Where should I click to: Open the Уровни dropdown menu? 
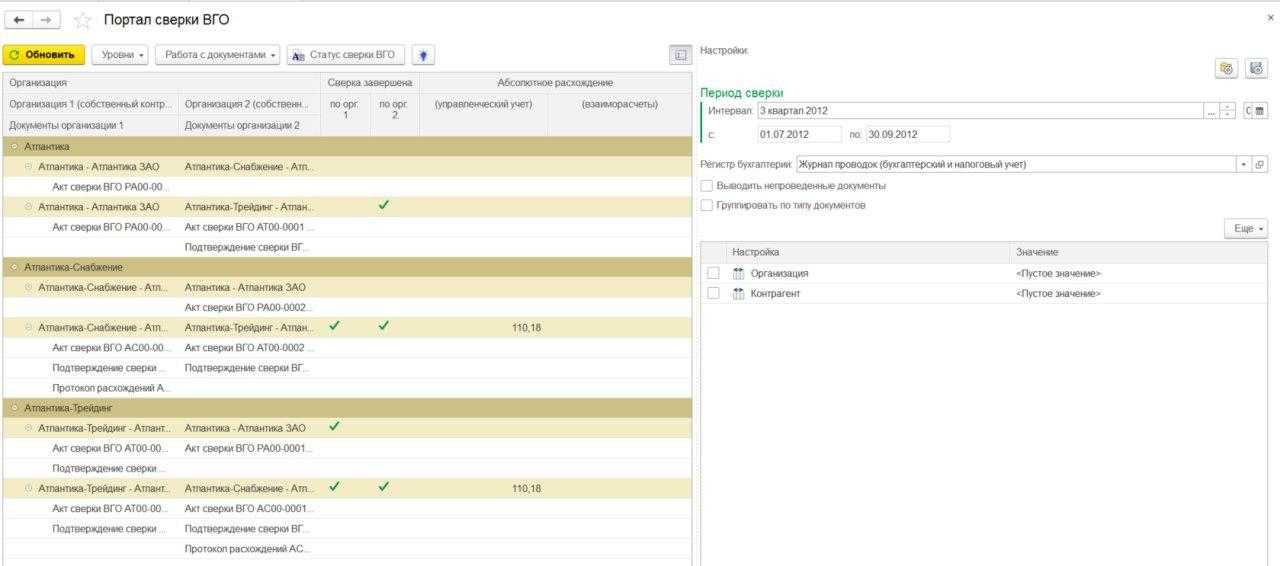[x=123, y=55]
